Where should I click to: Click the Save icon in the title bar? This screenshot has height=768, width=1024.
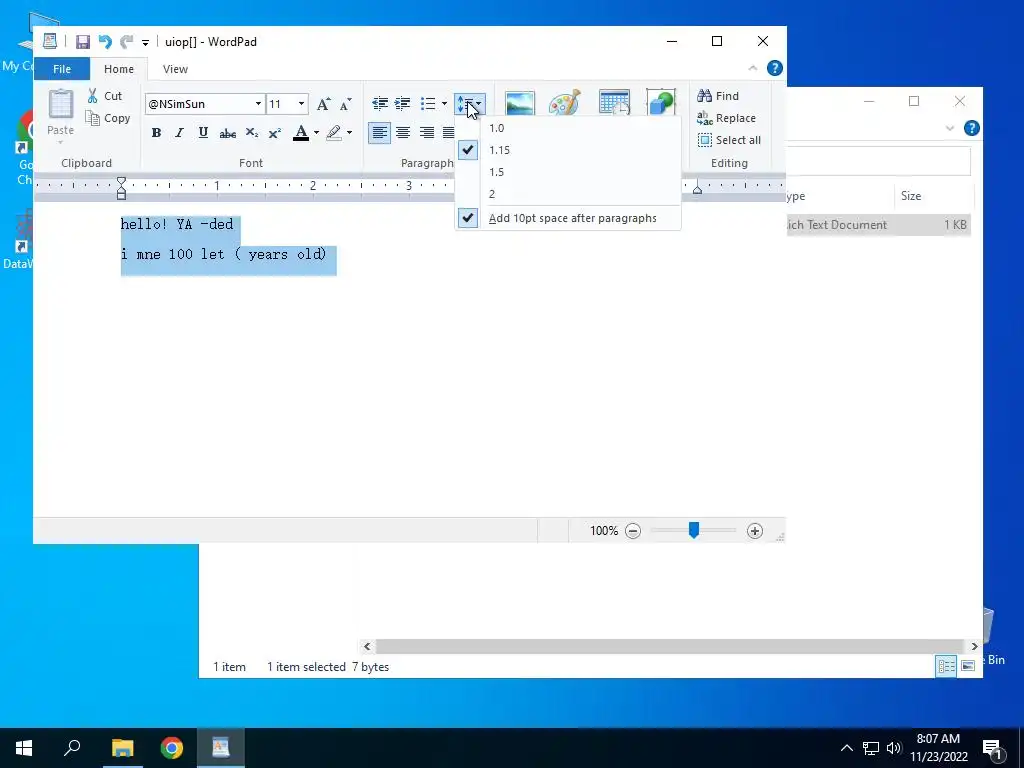point(82,42)
